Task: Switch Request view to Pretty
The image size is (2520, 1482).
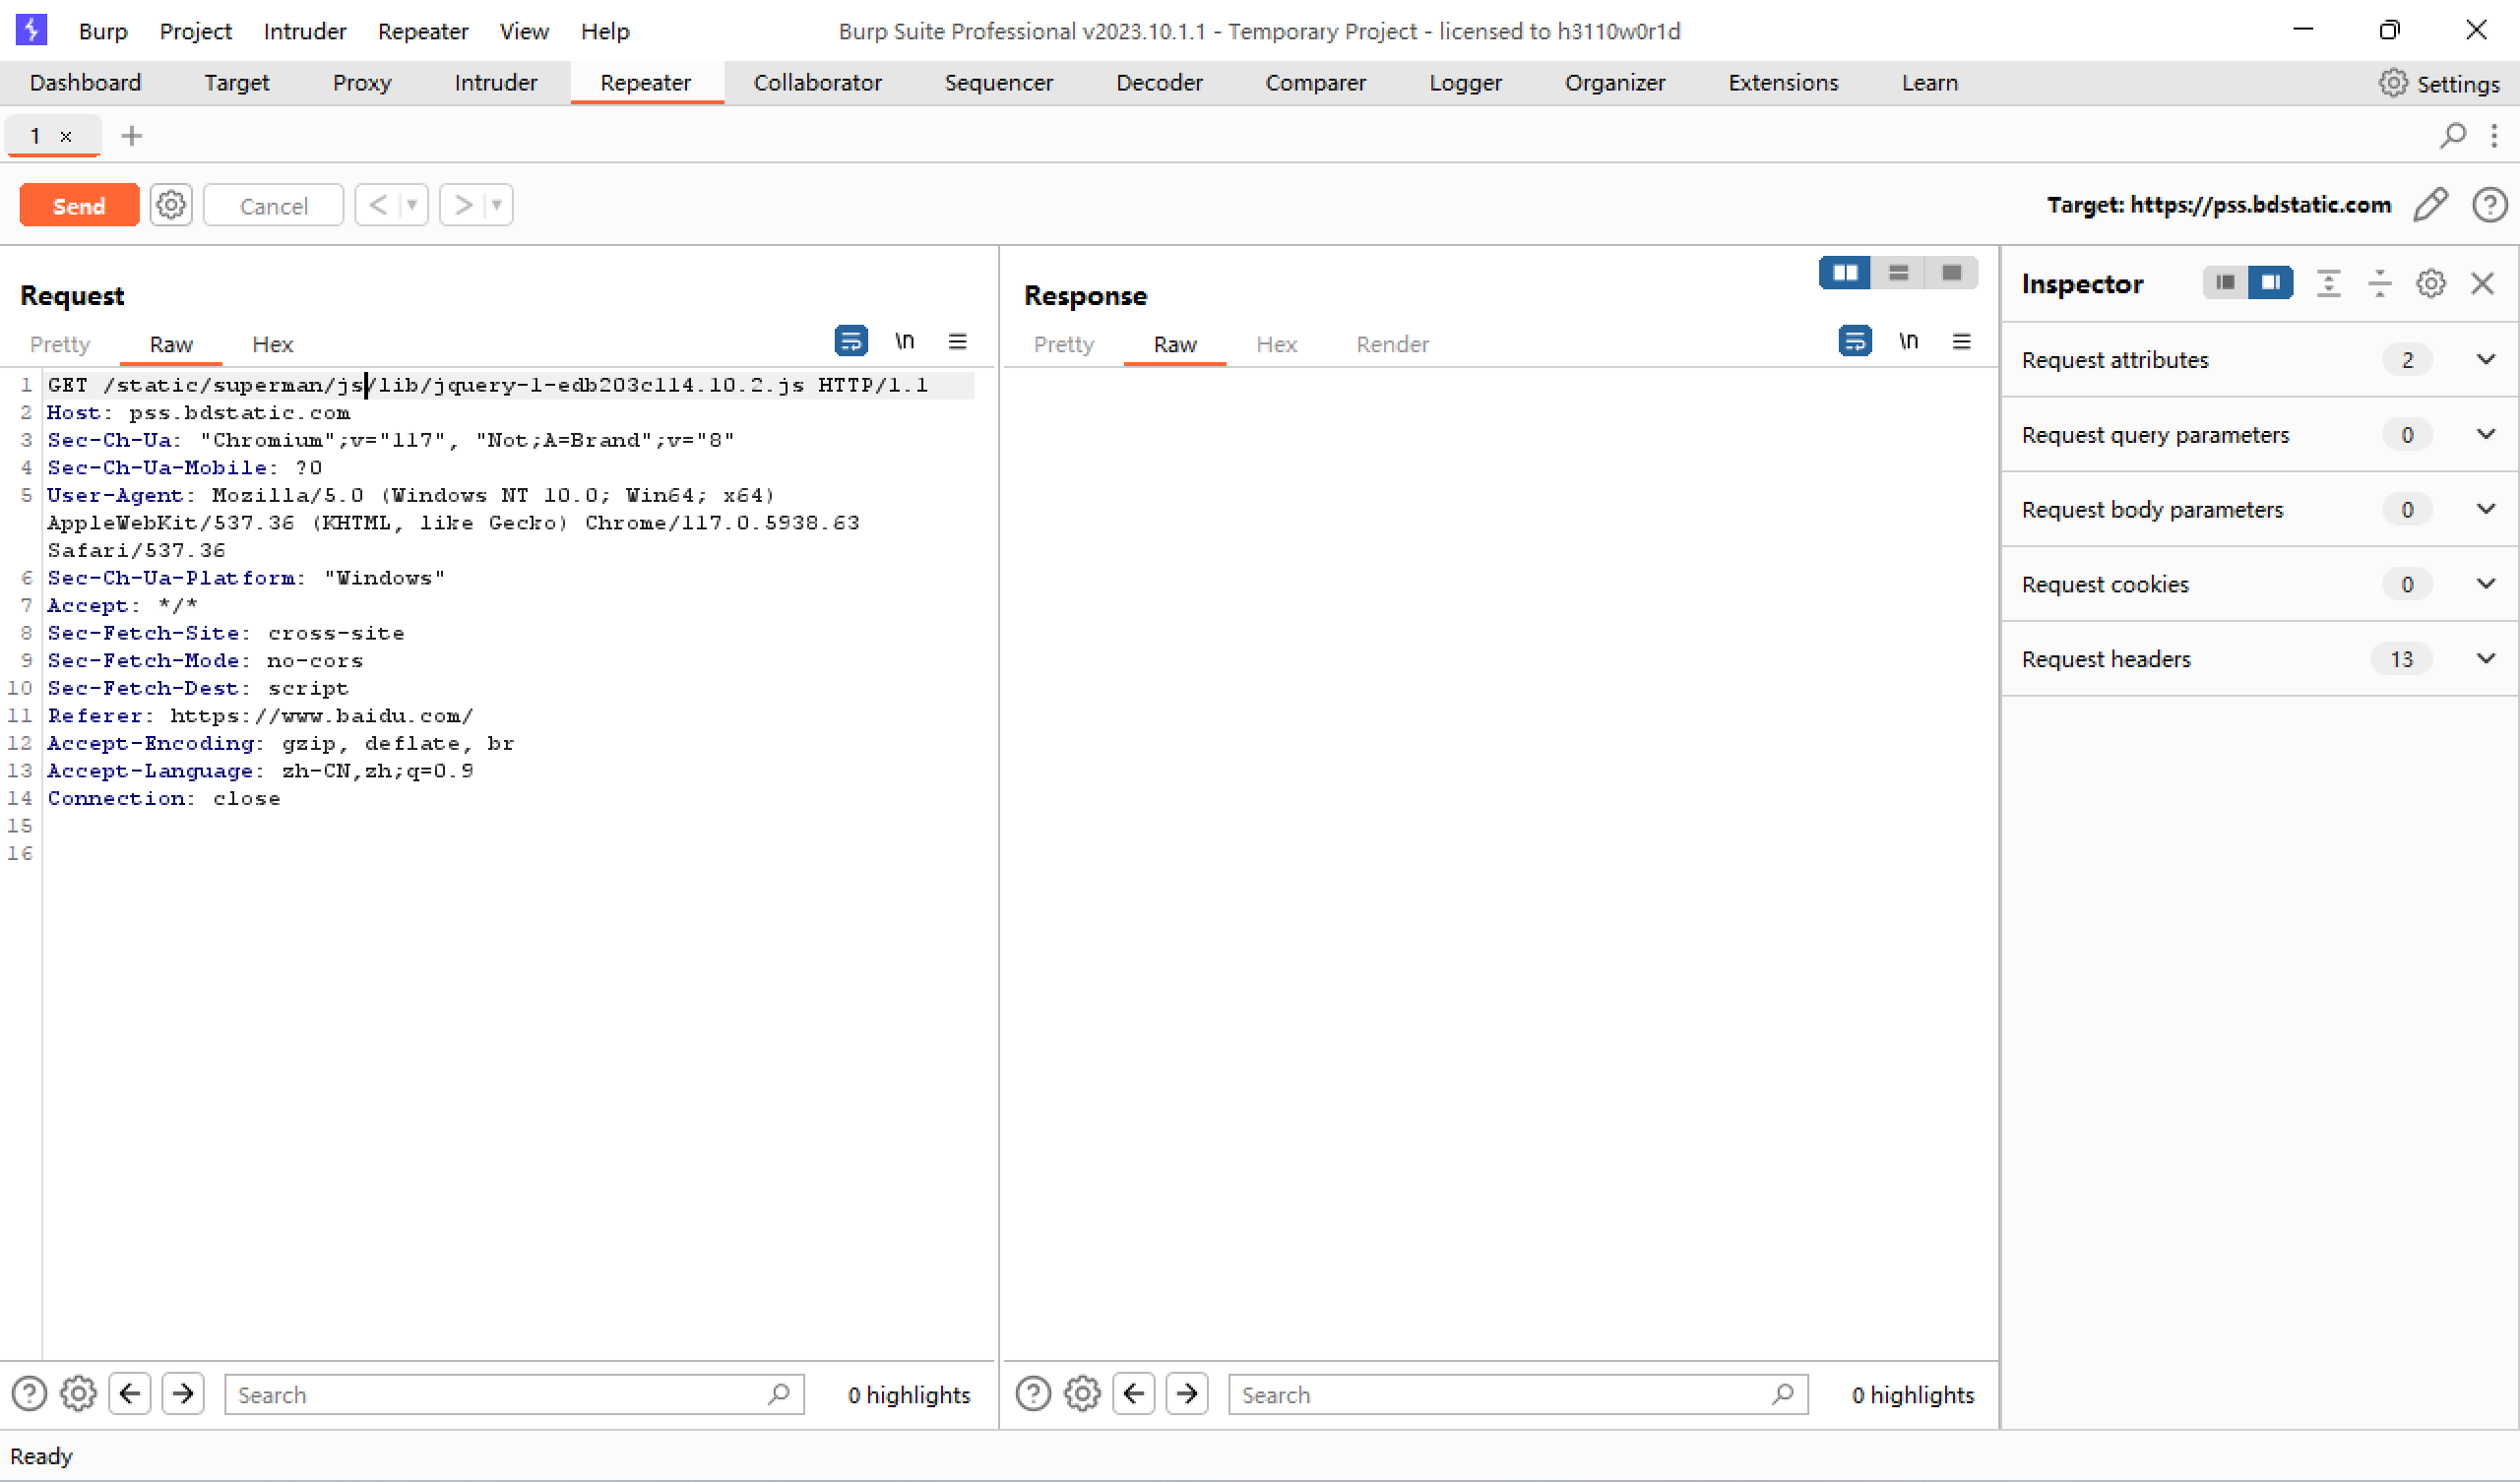Action: pos(60,344)
